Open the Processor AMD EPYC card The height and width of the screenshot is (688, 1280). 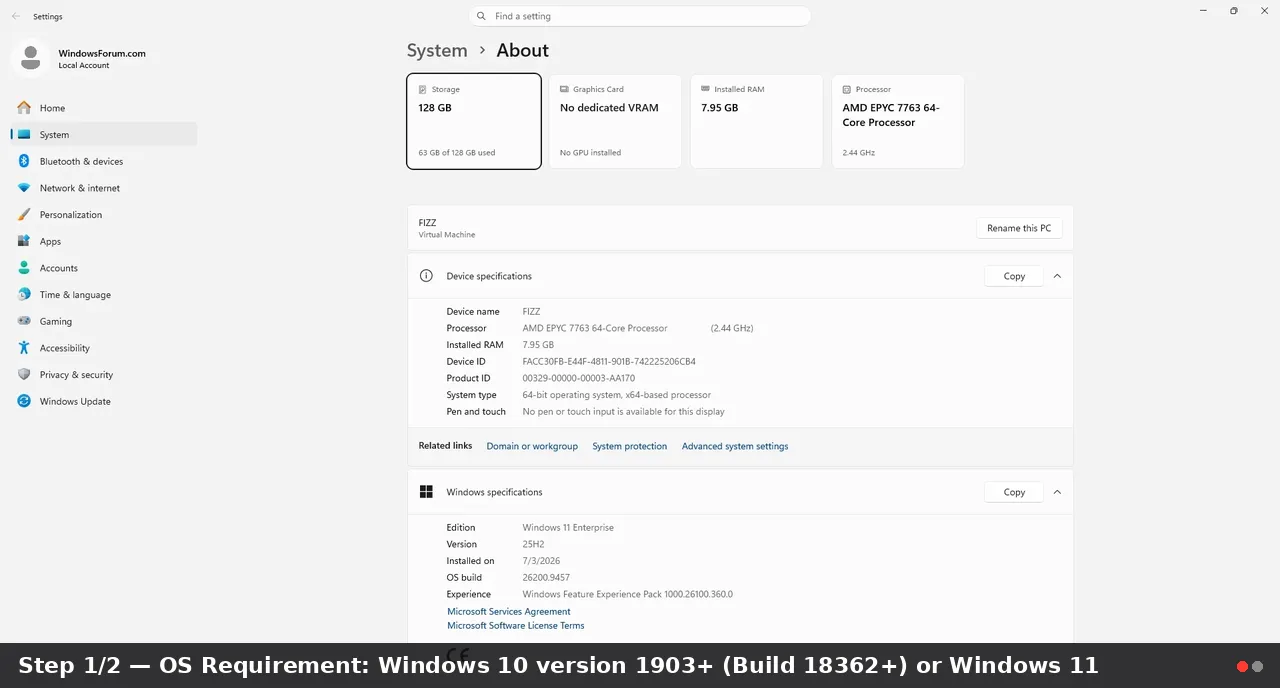(898, 121)
